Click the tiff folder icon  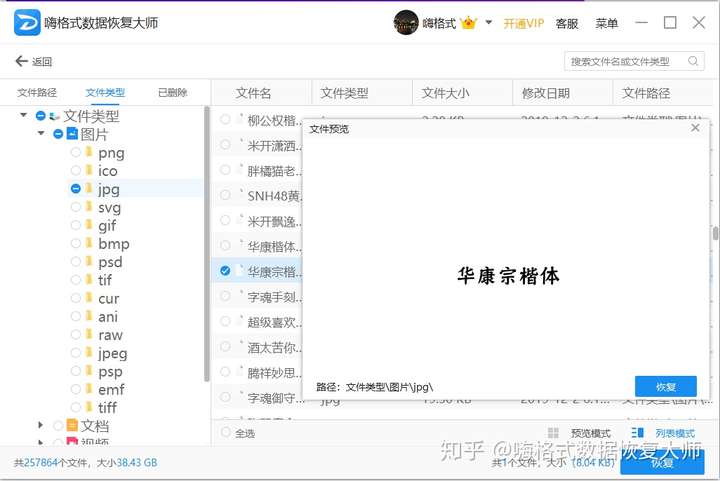point(89,407)
